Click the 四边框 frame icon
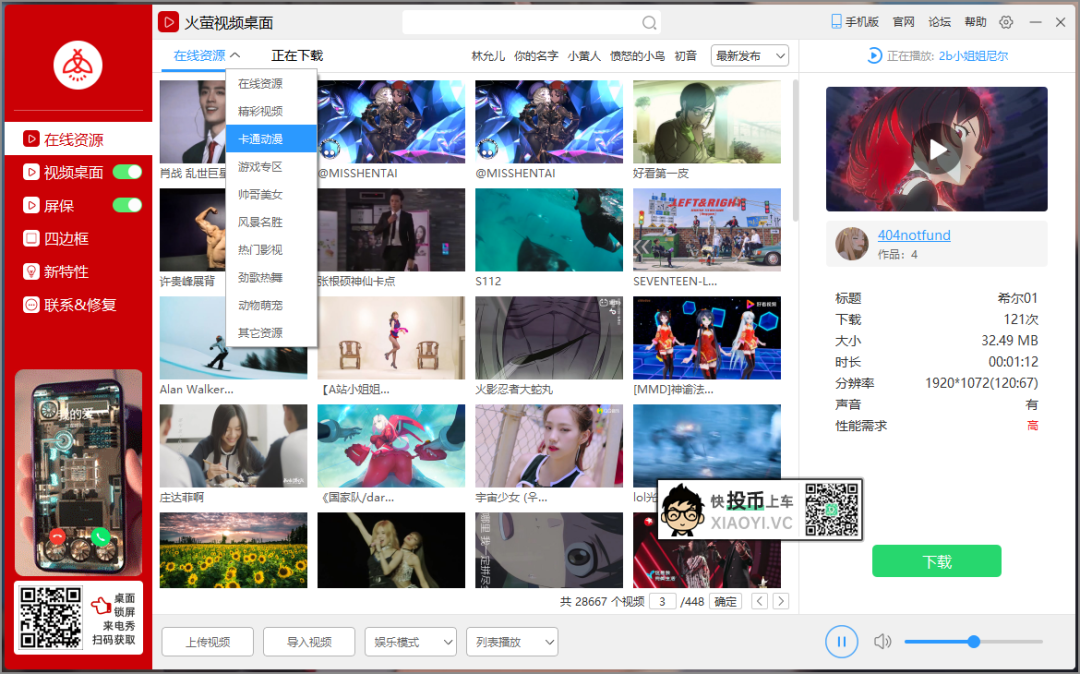Image resolution: width=1080 pixels, height=674 pixels. point(31,238)
